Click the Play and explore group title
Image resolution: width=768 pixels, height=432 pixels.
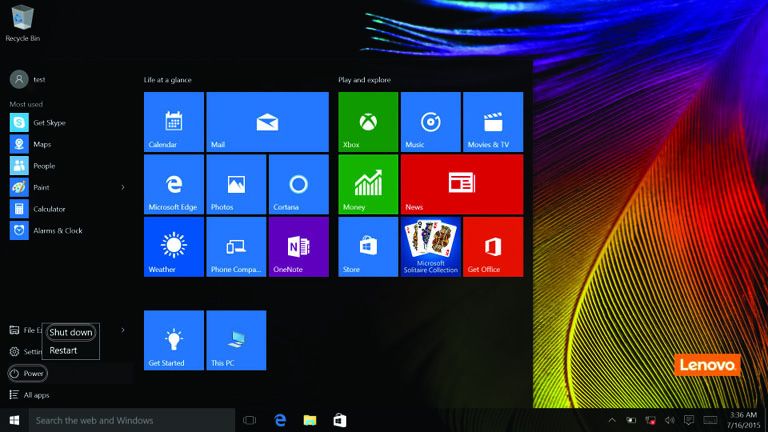pos(364,80)
